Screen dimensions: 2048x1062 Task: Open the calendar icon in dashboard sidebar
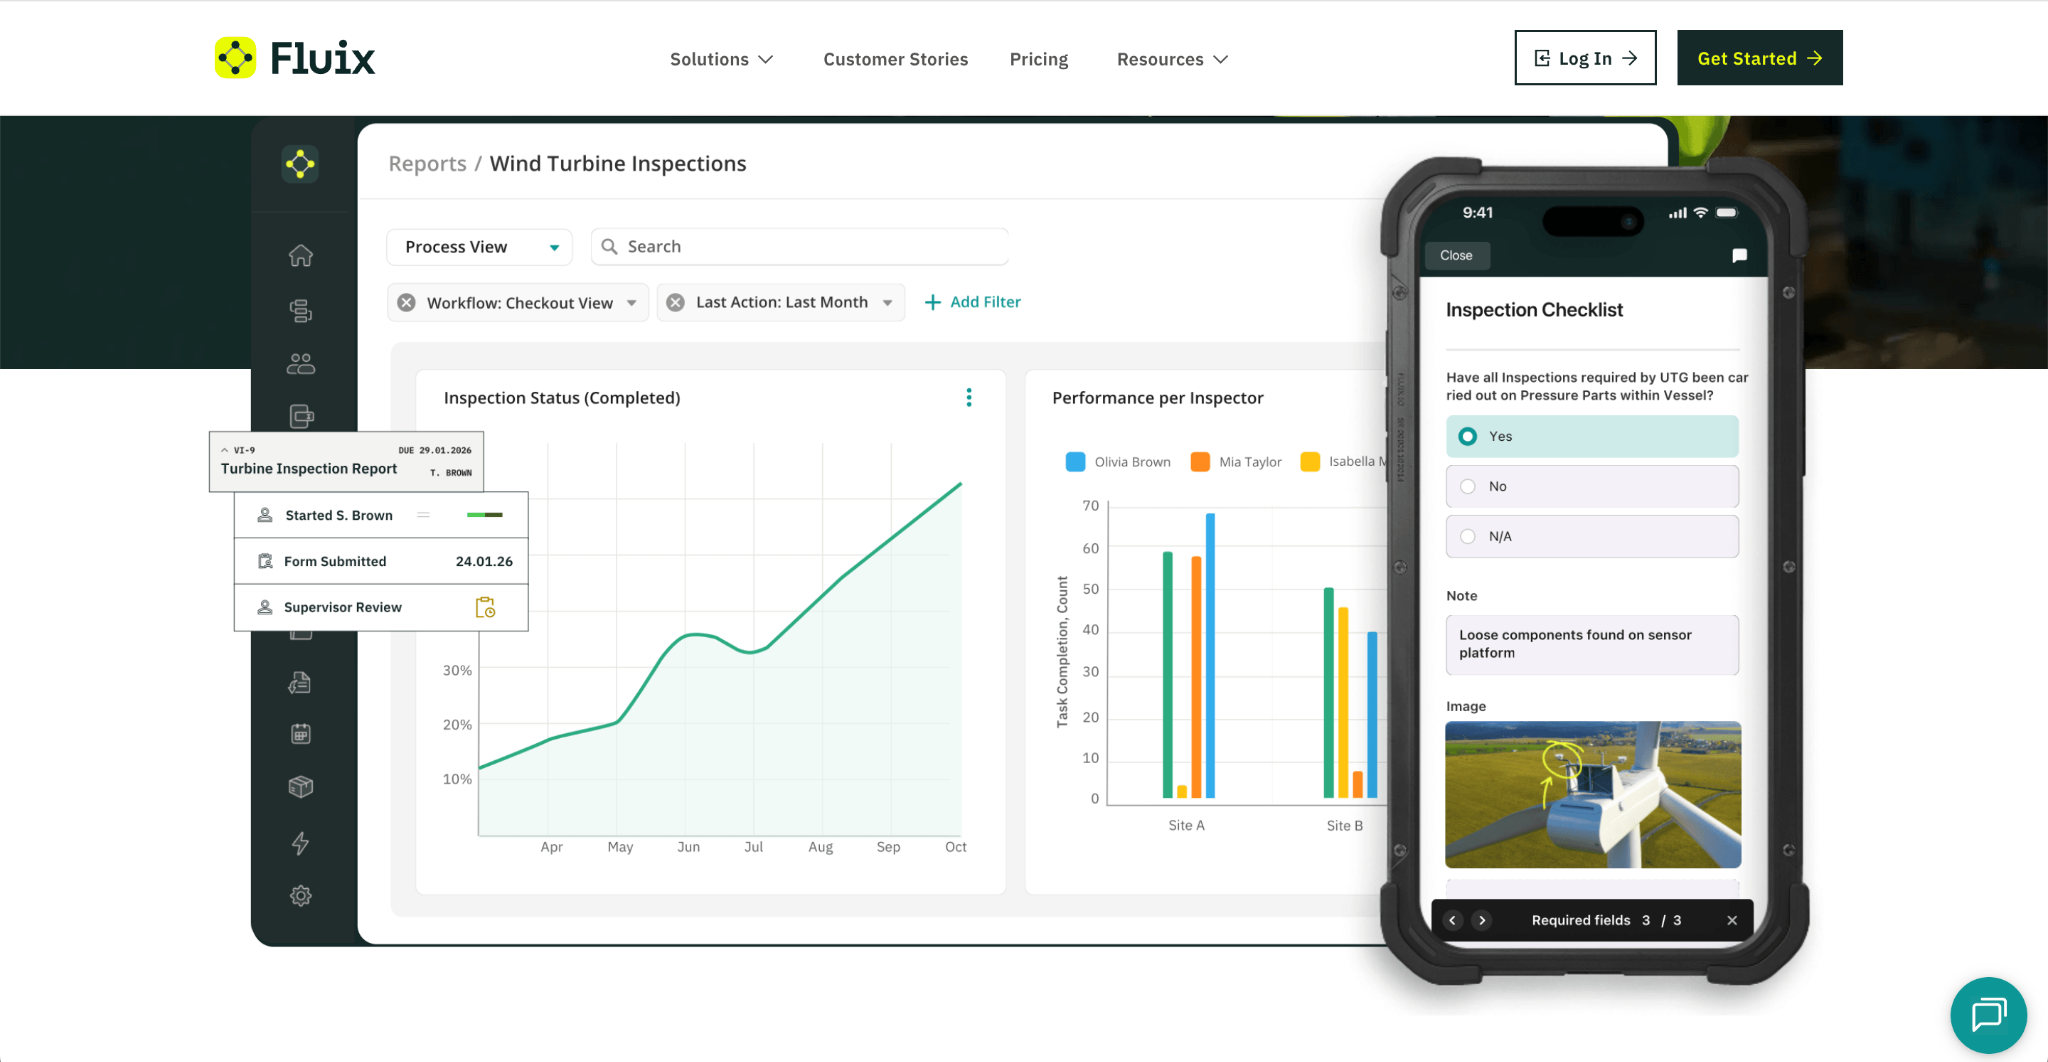click(x=301, y=734)
